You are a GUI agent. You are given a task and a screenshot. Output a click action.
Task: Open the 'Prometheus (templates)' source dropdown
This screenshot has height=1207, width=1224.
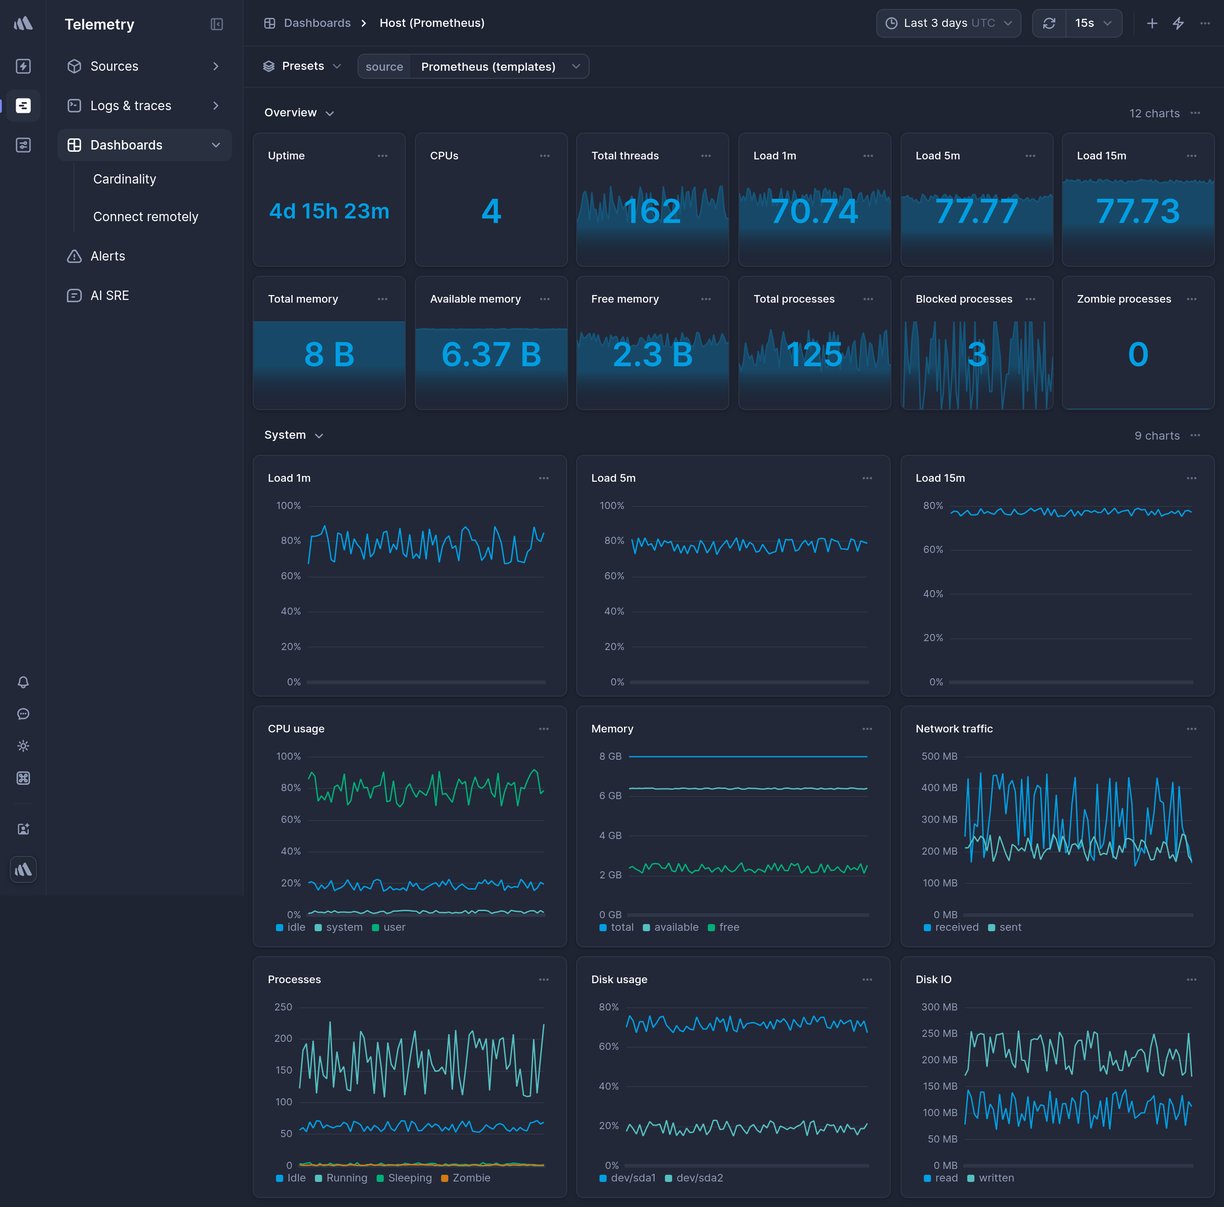coord(499,66)
